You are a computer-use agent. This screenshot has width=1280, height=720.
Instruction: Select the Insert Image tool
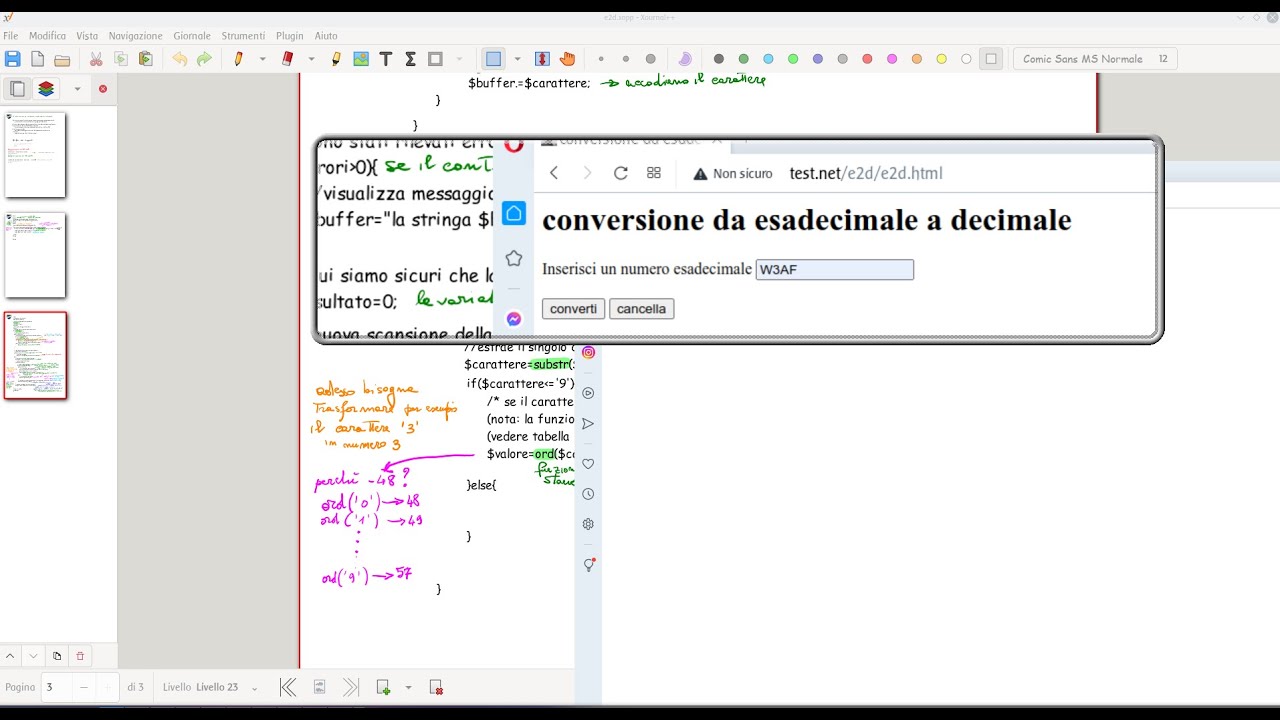coord(361,59)
